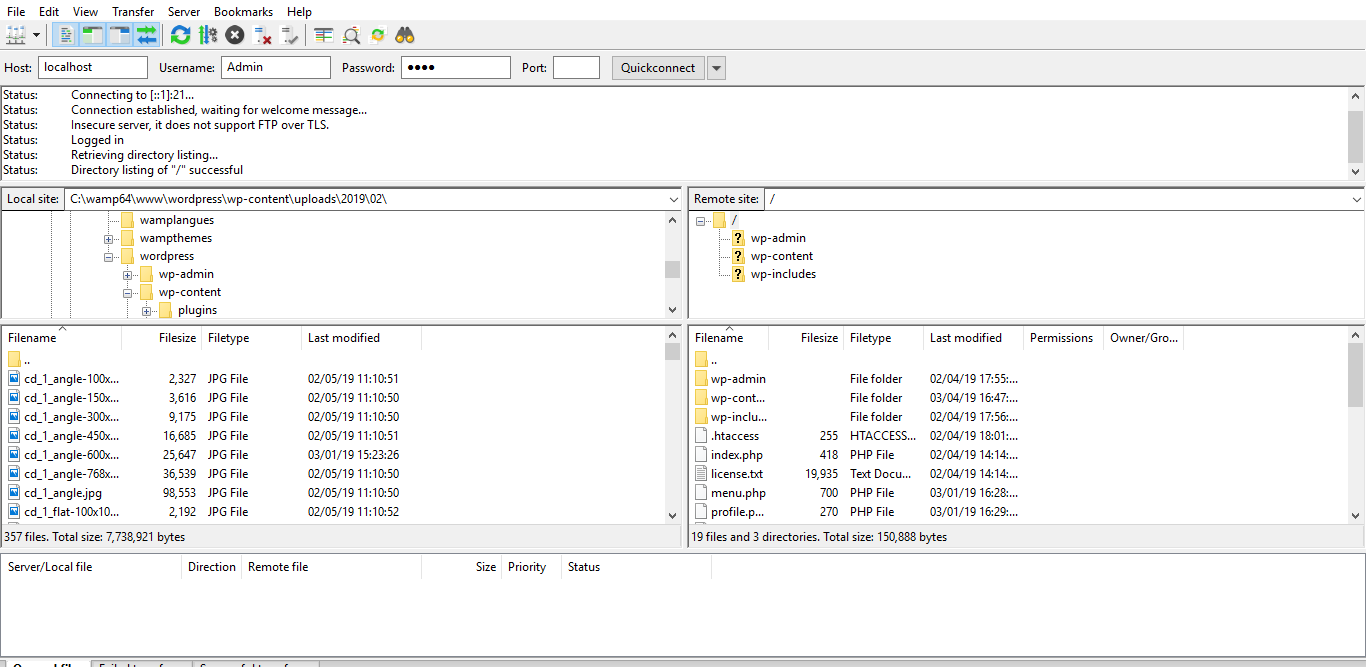Toggle transfer queue display
The width and height of the screenshot is (1366, 667).
(x=147, y=35)
